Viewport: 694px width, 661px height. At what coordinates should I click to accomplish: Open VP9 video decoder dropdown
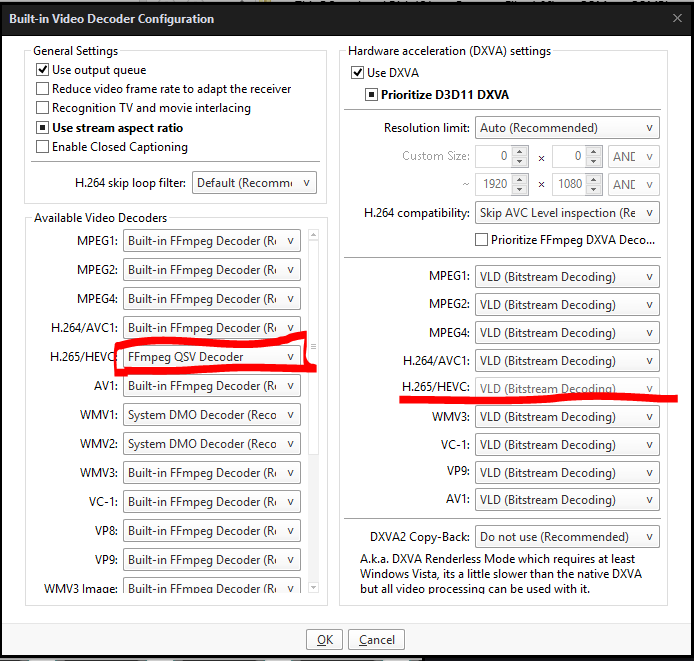(x=212, y=560)
